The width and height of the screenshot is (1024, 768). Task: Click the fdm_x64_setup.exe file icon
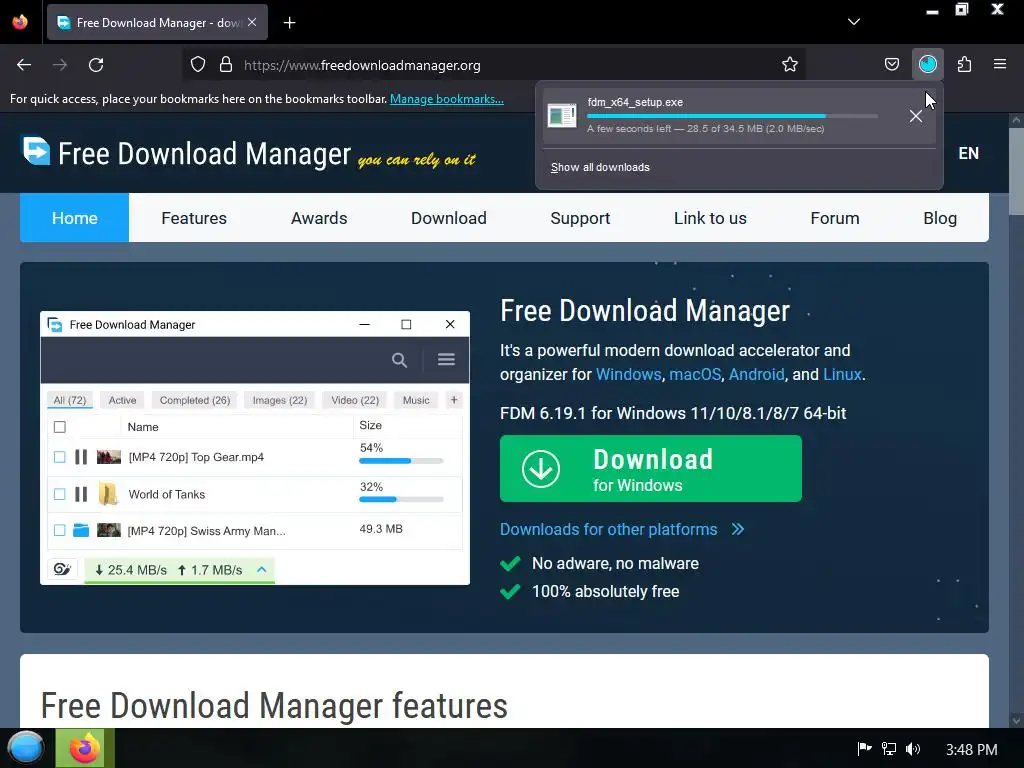click(x=562, y=116)
